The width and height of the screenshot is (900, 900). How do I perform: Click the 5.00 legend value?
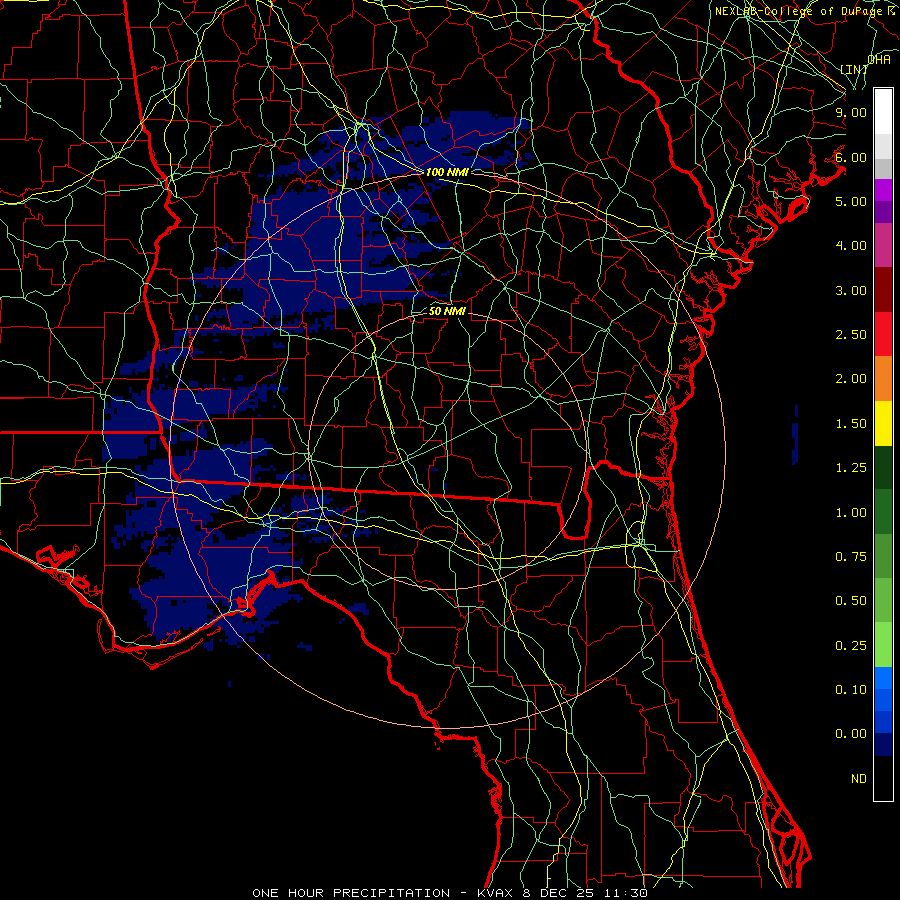[x=851, y=201]
